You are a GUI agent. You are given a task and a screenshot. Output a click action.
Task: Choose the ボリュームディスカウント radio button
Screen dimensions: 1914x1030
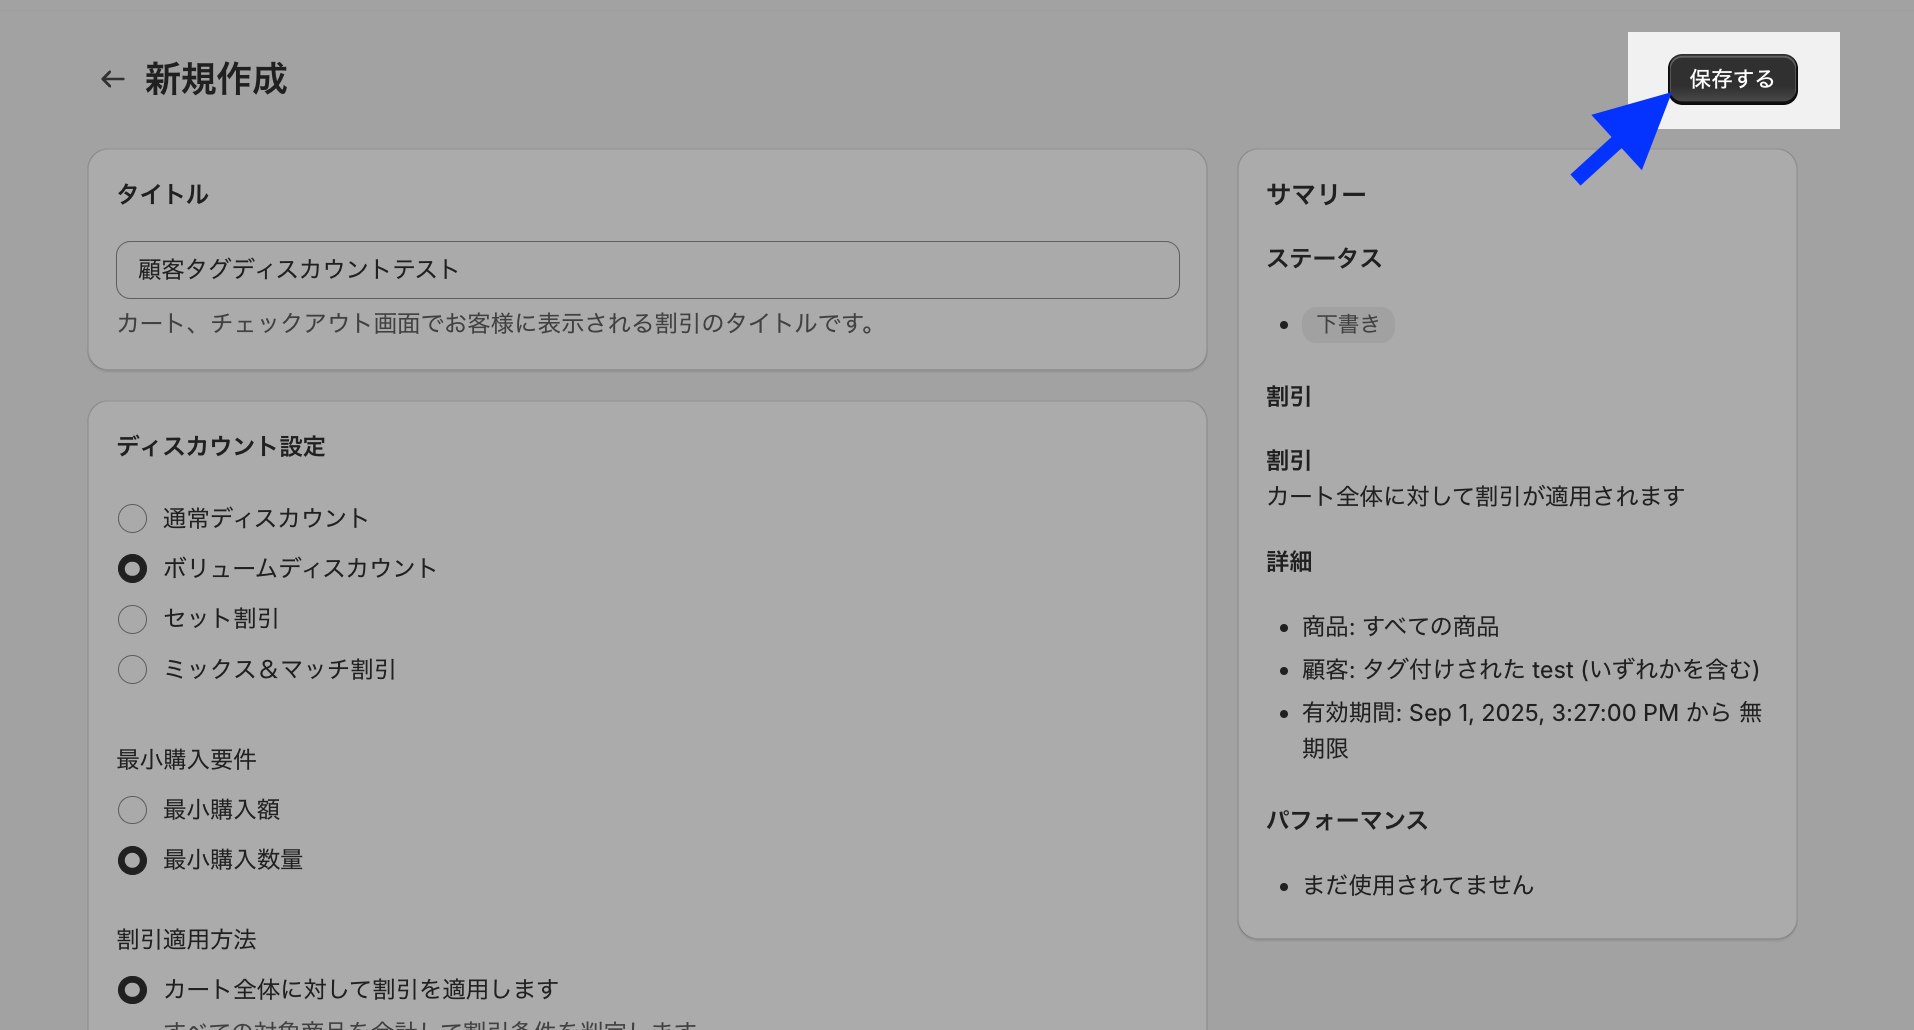[x=132, y=568]
